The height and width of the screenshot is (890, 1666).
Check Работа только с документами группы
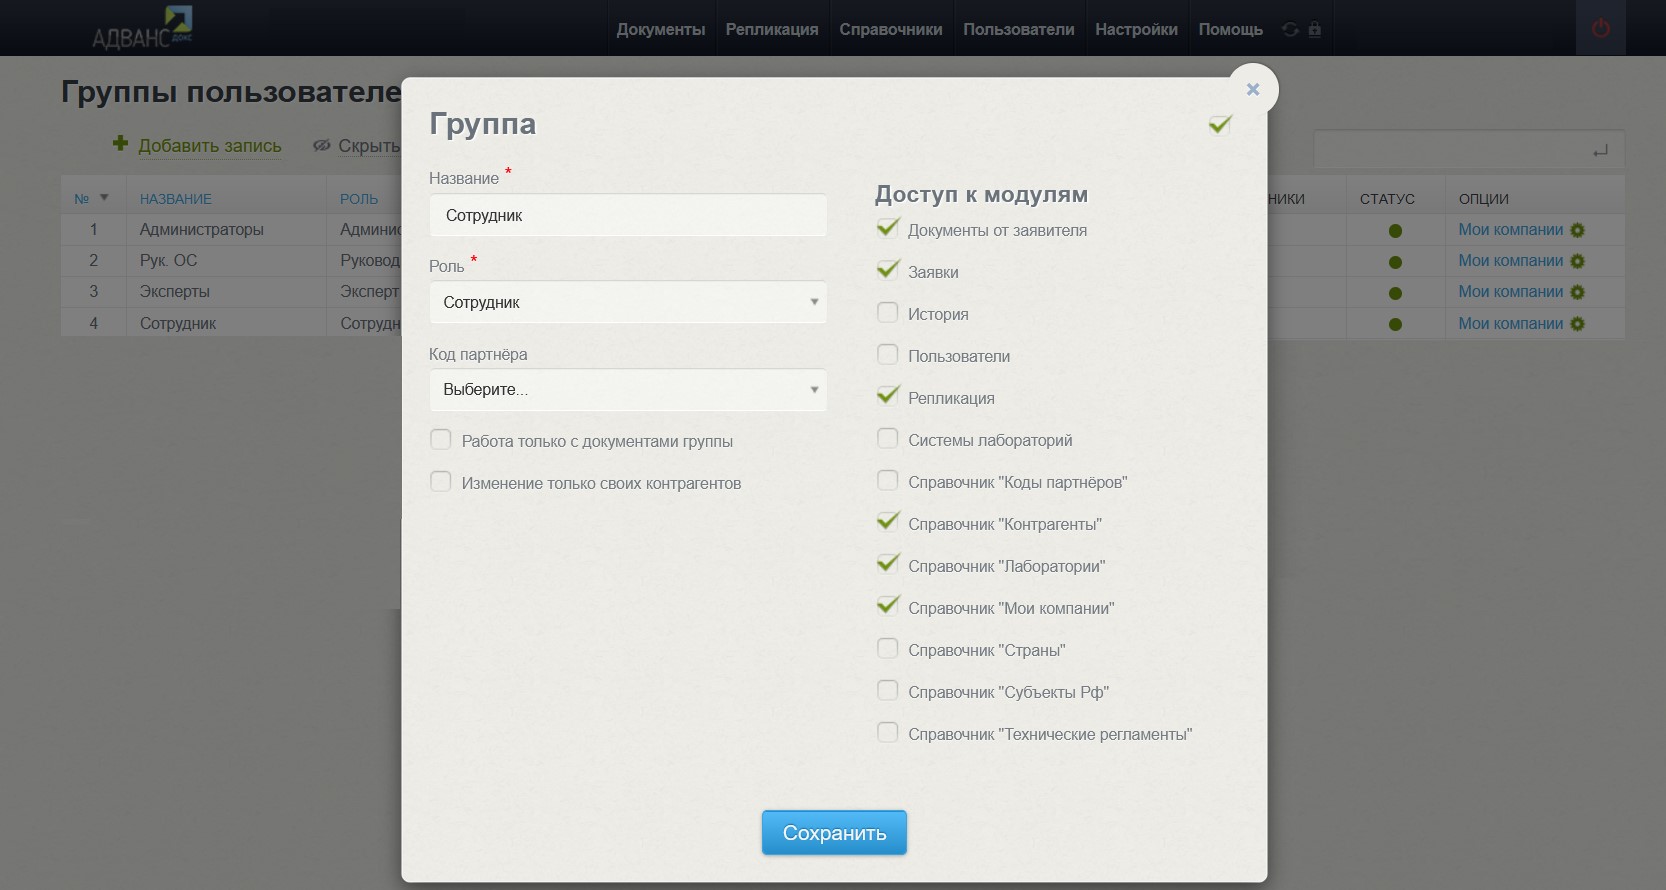[x=440, y=440]
